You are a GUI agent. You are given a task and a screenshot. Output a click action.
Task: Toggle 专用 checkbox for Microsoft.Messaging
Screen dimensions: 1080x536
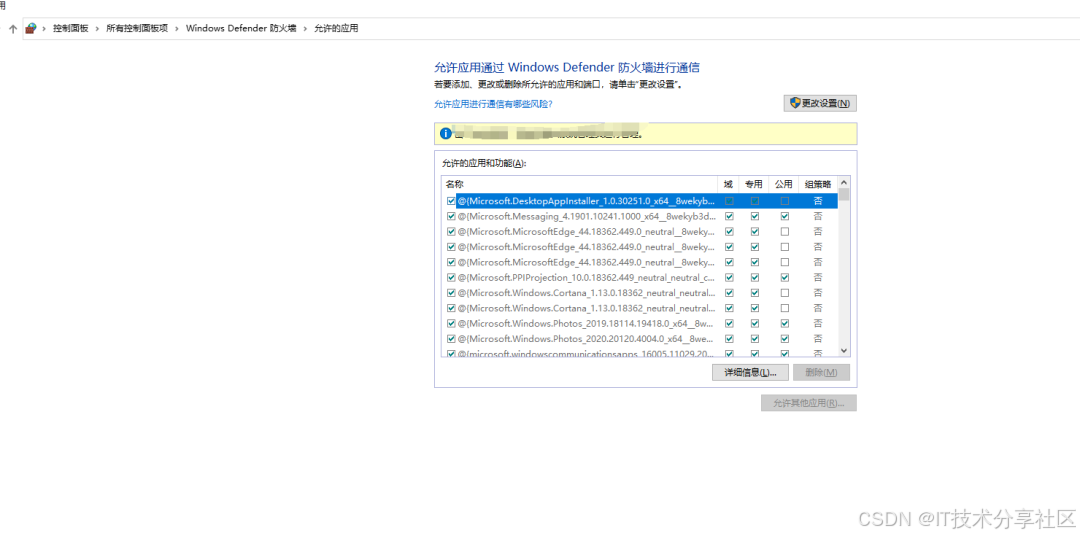pyautogui.click(x=755, y=216)
